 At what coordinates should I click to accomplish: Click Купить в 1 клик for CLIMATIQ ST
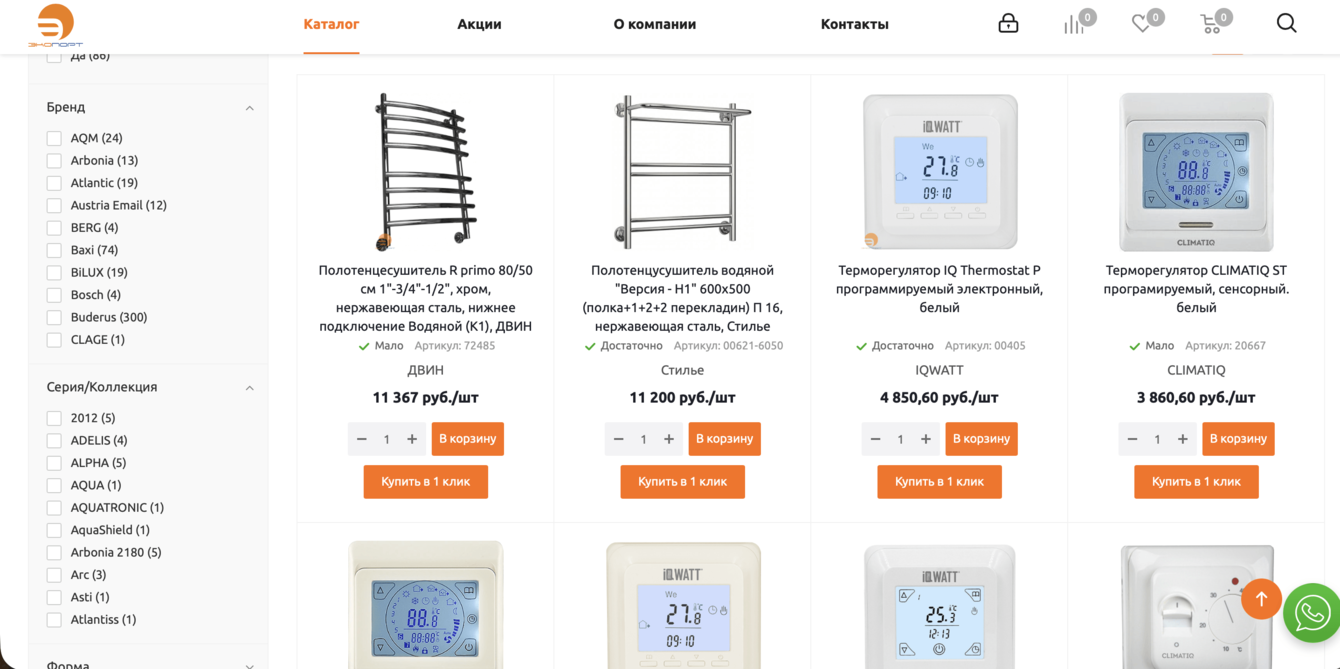click(x=1196, y=482)
